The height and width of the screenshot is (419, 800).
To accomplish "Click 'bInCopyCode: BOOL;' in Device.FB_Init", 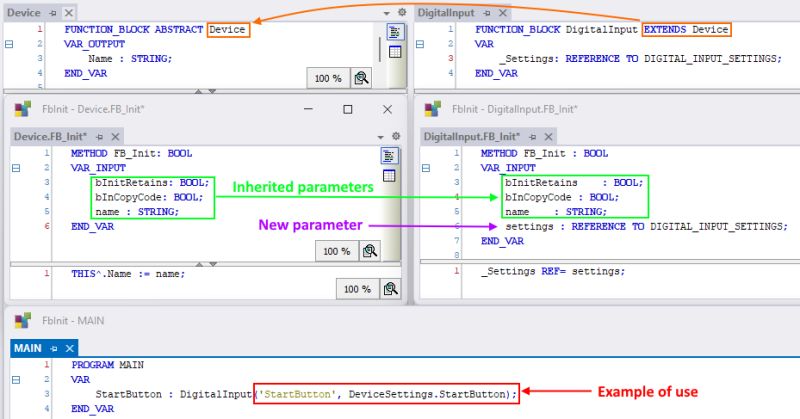I will [149, 197].
